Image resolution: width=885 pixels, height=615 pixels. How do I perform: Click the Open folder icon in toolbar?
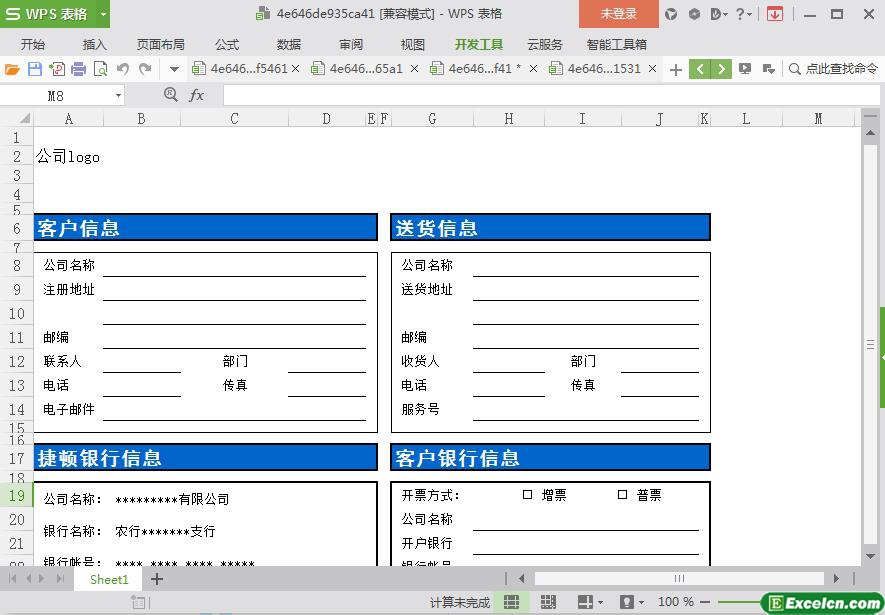12,69
